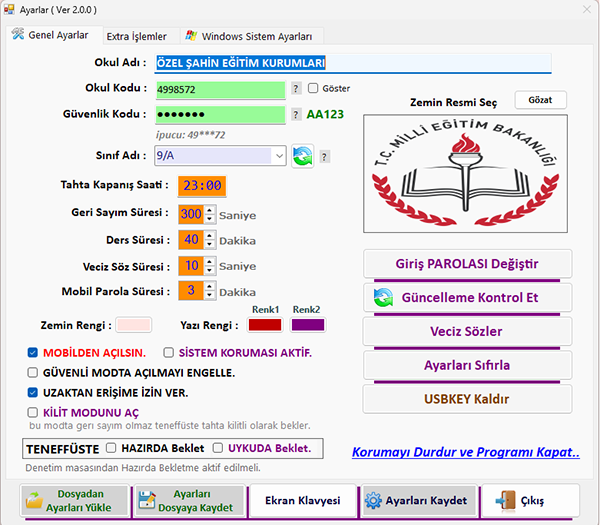This screenshot has height=525, width=600.
Task: Click Korumayı Durdur ve Programı Kapat link
Action: [465, 452]
